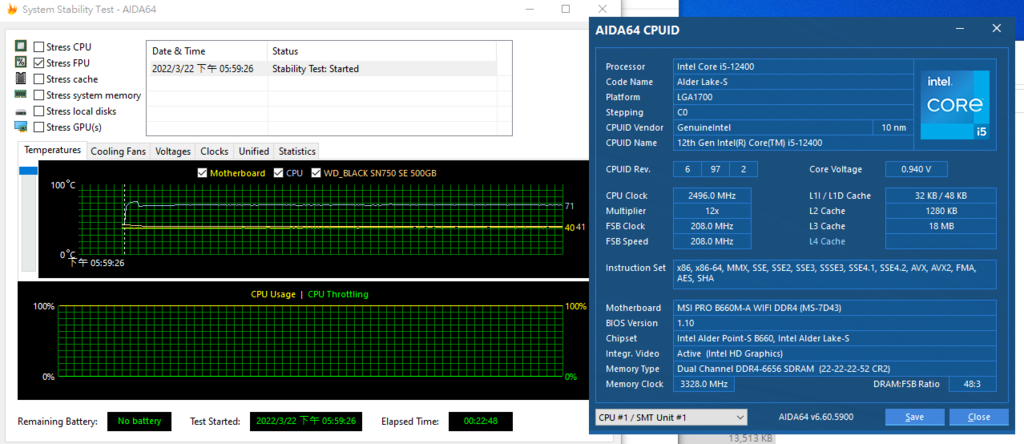Click the Stepping value C0
This screenshot has height=444, width=1024.
[x=793, y=112]
